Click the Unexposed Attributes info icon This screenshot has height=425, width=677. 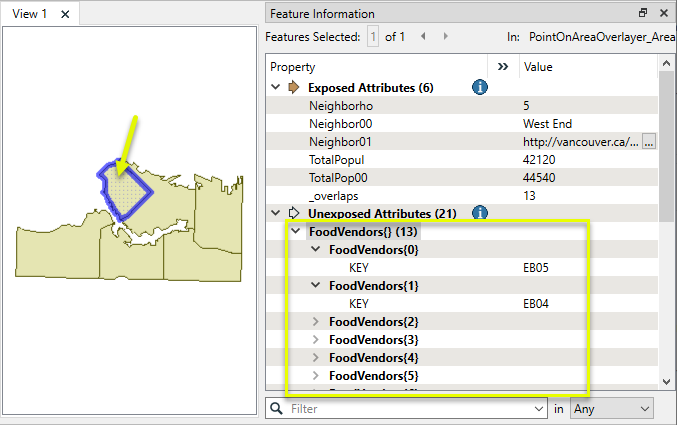pyautogui.click(x=479, y=213)
